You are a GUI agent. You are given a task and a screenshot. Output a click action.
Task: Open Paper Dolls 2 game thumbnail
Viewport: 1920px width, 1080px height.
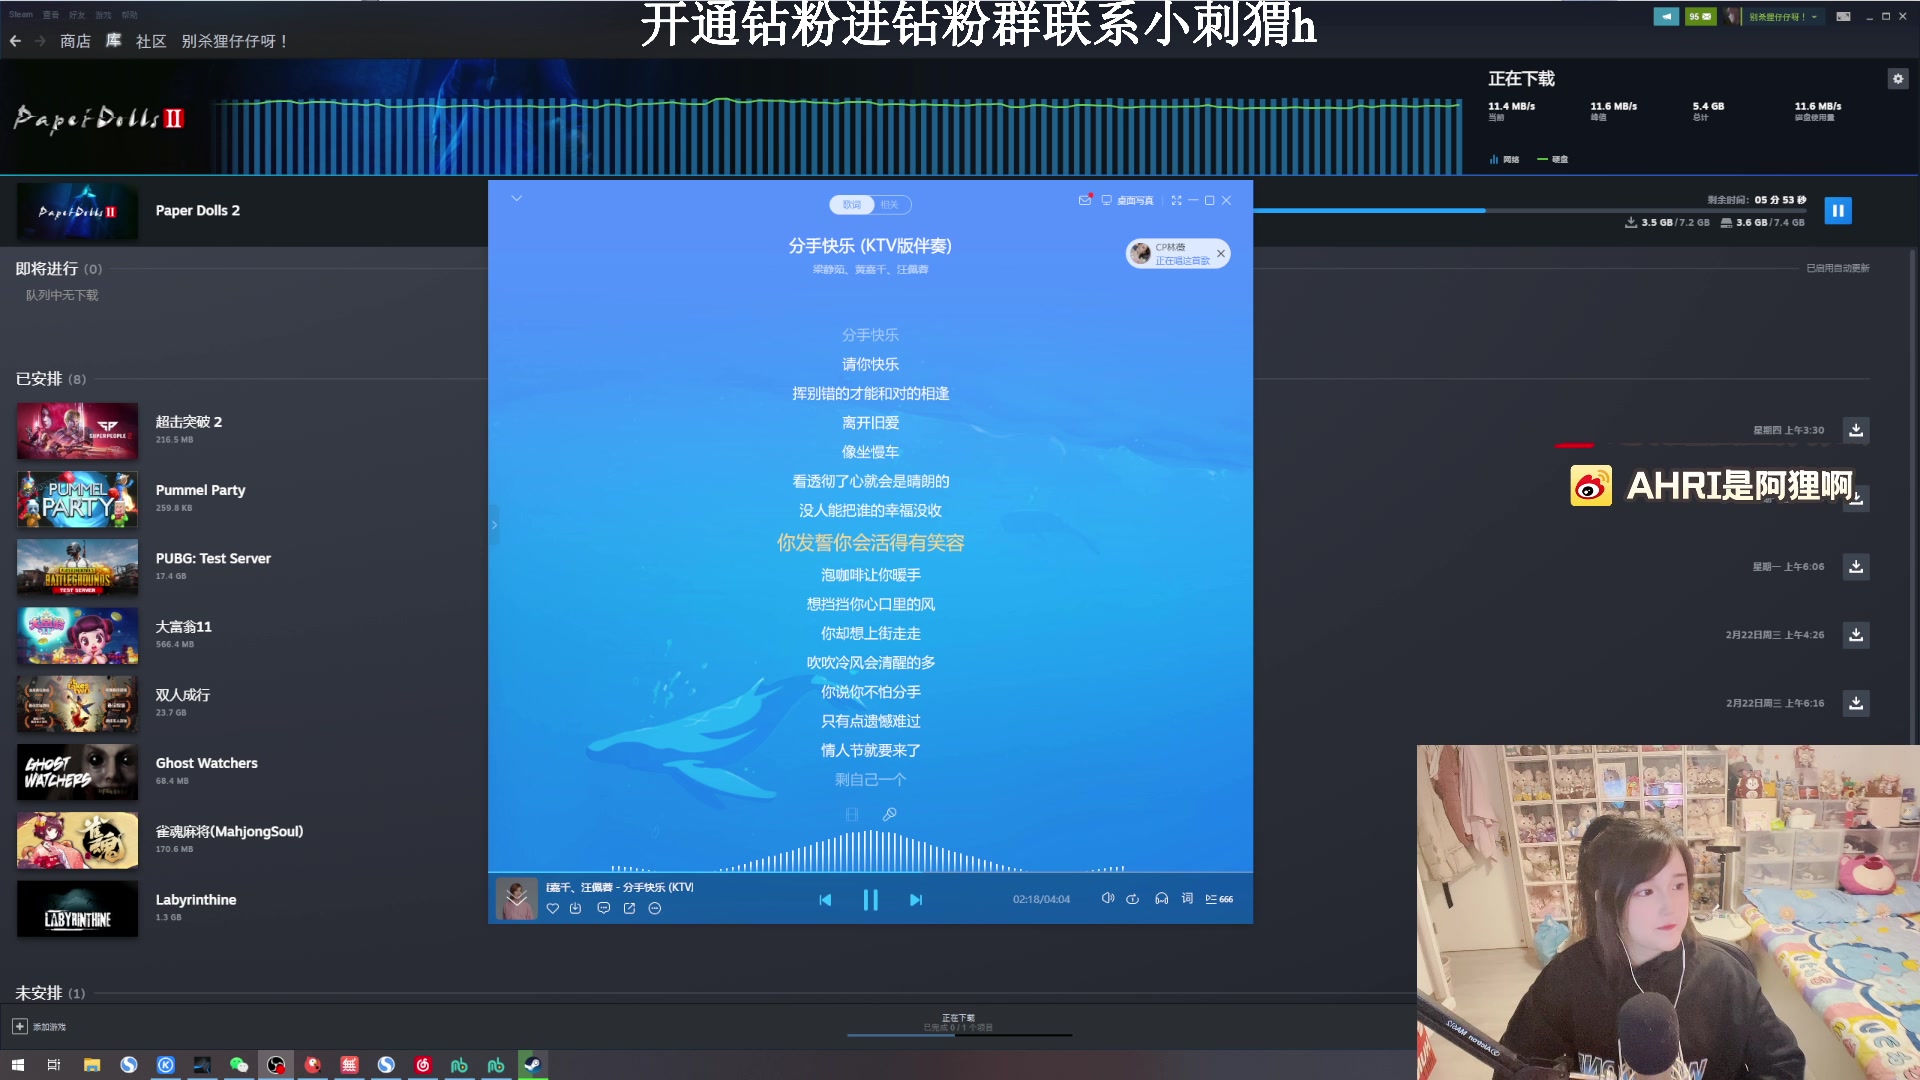point(77,211)
